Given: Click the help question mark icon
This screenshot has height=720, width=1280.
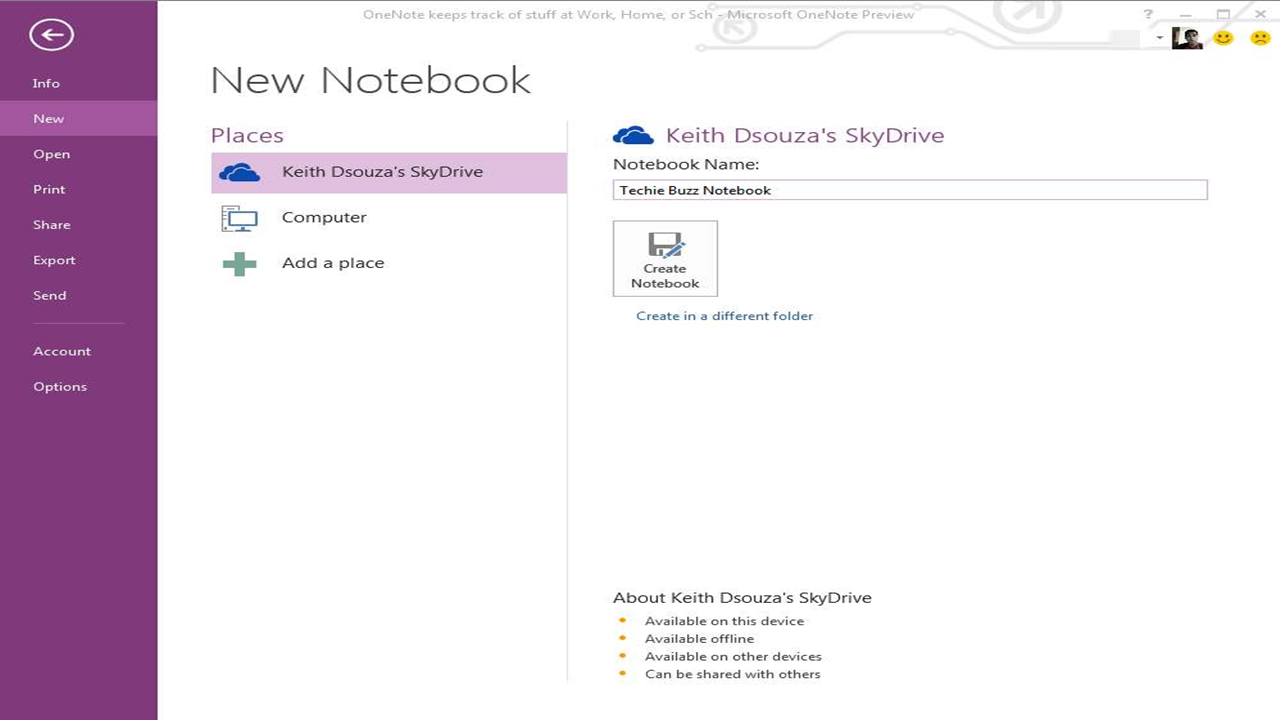Looking at the screenshot, I should point(1148,14).
